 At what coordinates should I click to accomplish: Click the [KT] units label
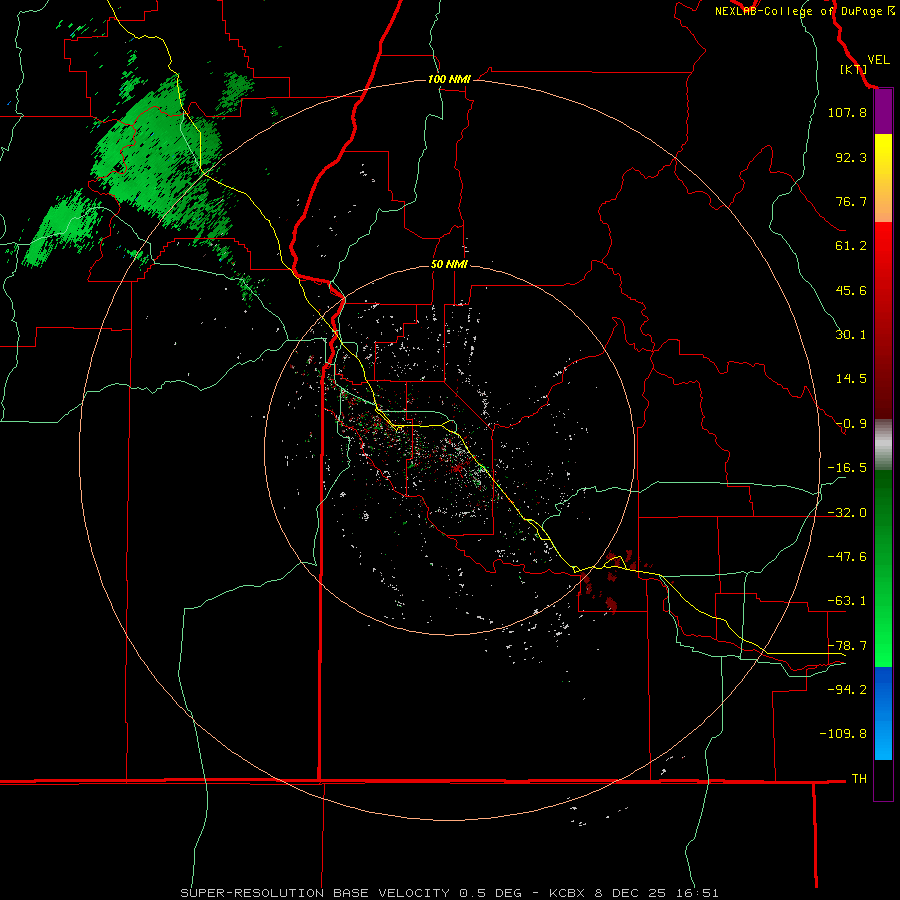tap(853, 69)
